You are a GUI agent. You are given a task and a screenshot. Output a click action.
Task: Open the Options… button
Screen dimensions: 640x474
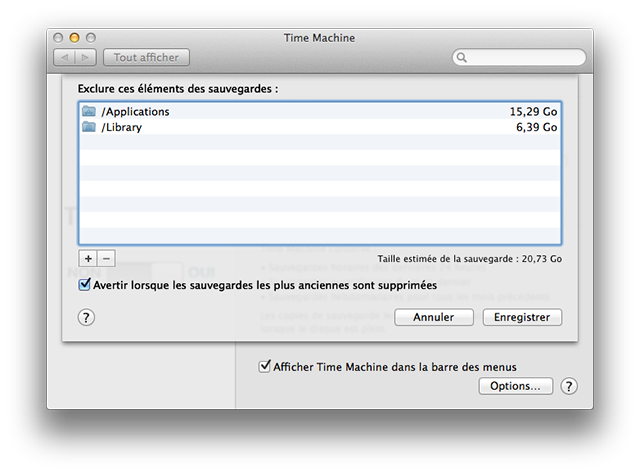click(x=515, y=386)
